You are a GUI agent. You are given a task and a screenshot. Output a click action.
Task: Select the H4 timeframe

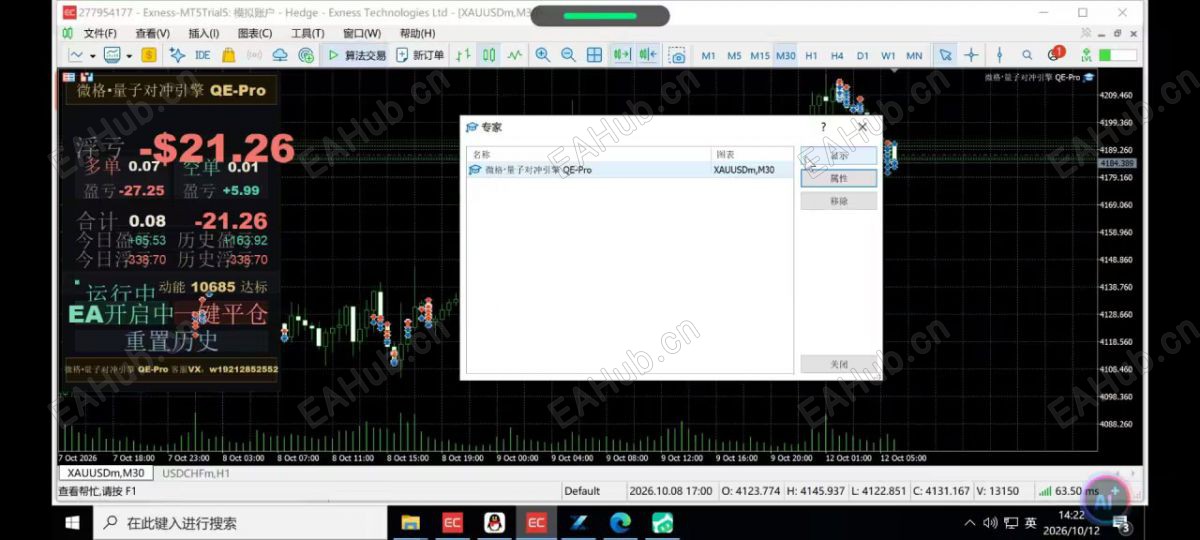[837, 56]
